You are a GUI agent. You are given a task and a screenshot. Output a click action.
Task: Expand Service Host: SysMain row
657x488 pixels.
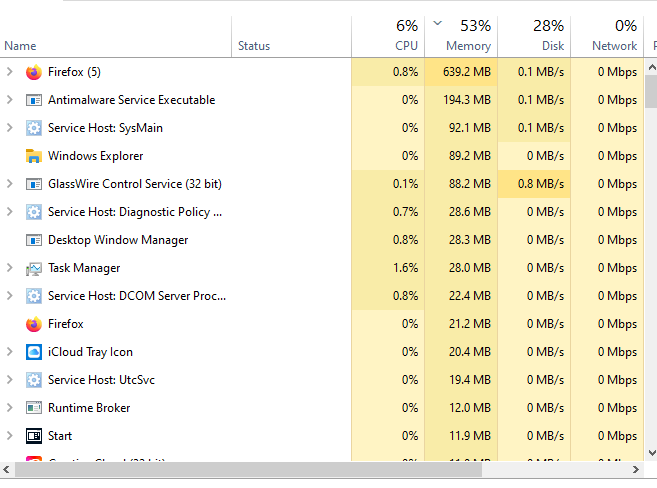[9, 128]
